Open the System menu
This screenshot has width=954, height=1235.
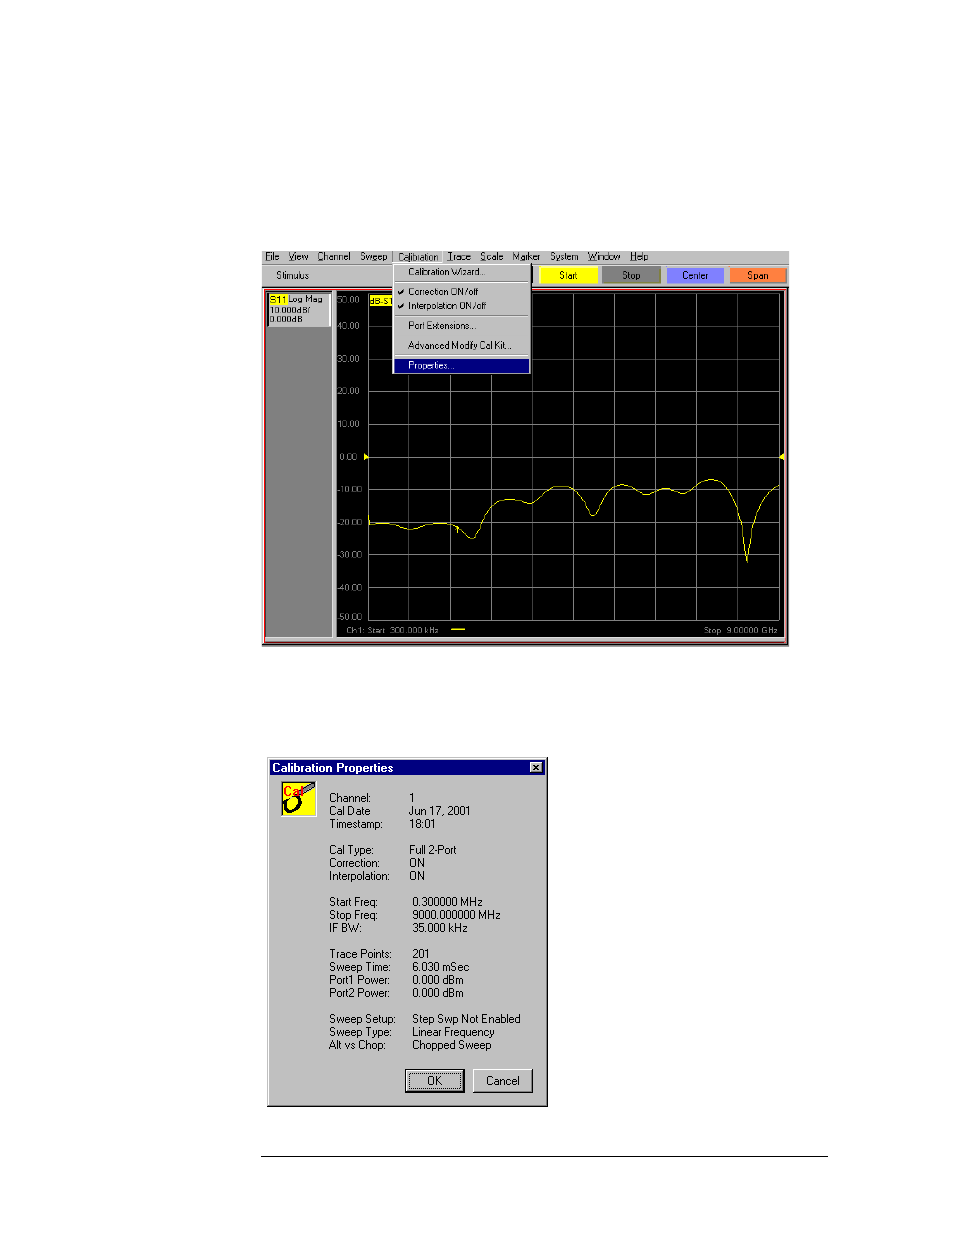point(564,257)
